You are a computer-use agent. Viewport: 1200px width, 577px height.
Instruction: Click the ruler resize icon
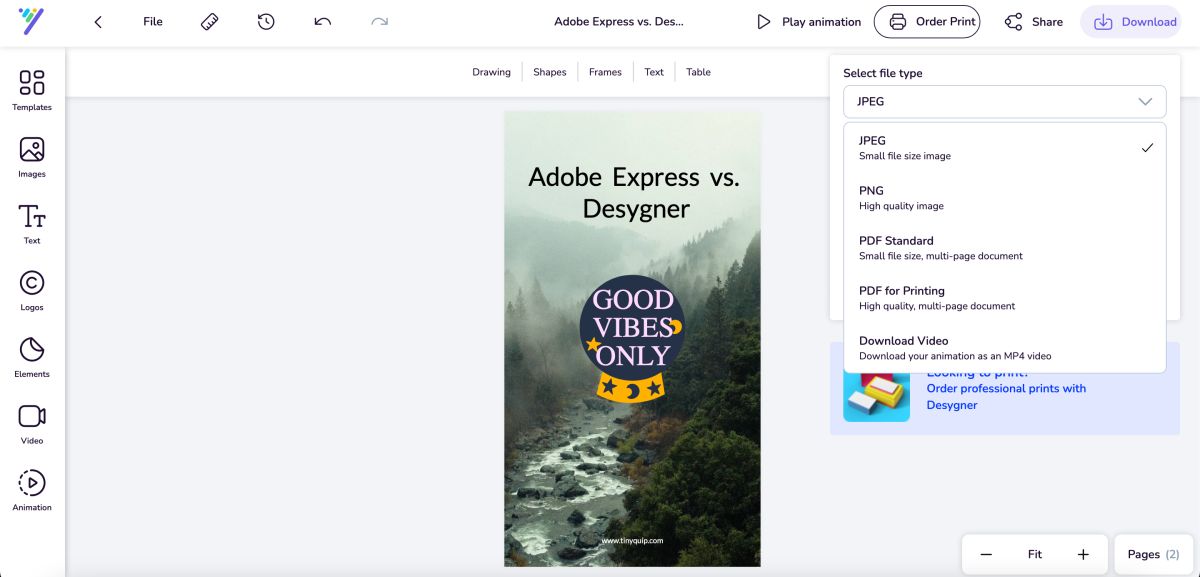[x=209, y=21]
